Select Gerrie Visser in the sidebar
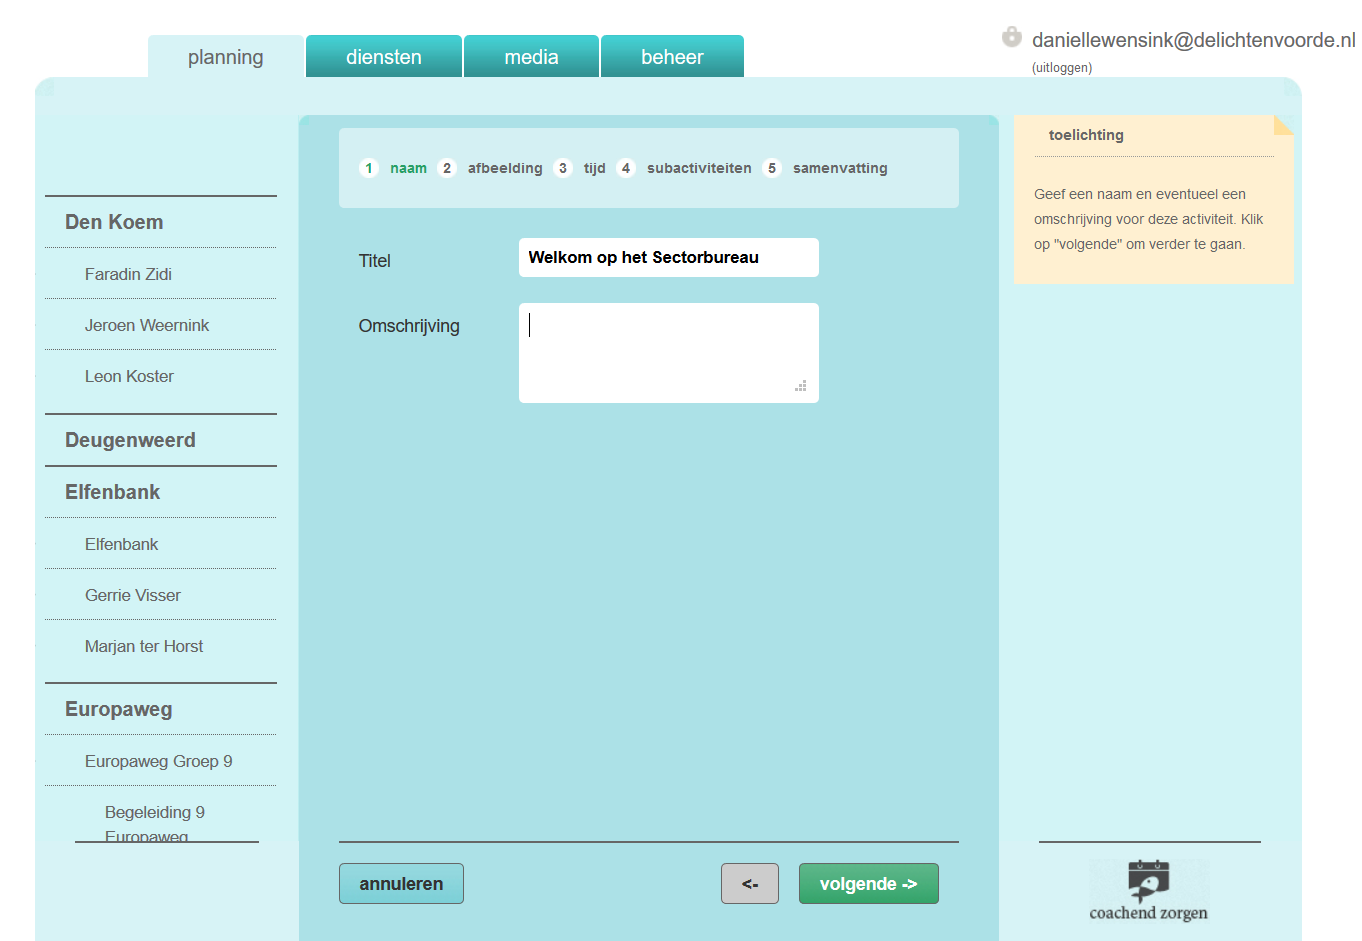Screen dimensions: 1362x941 pos(133,595)
